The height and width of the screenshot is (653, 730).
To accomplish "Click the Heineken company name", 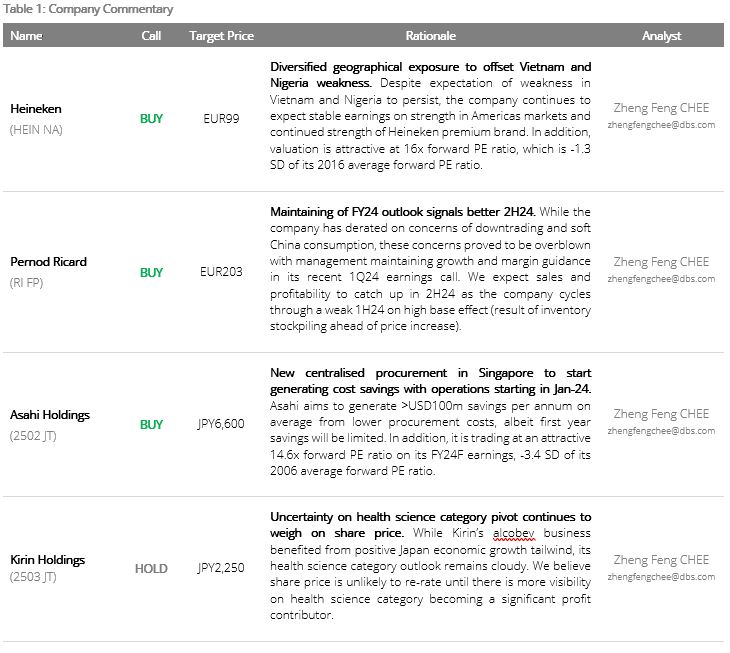I will point(35,107).
